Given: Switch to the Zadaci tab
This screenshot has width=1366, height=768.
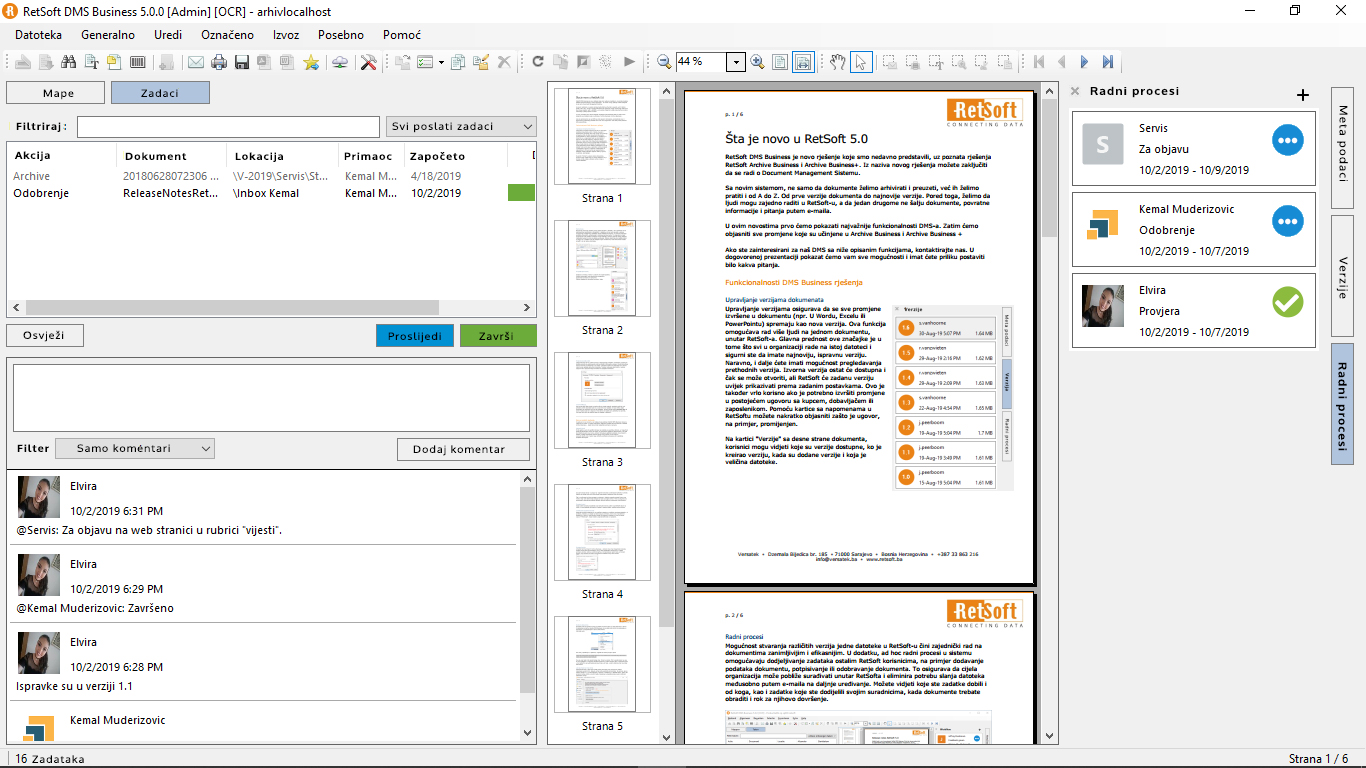Looking at the screenshot, I should click(160, 93).
